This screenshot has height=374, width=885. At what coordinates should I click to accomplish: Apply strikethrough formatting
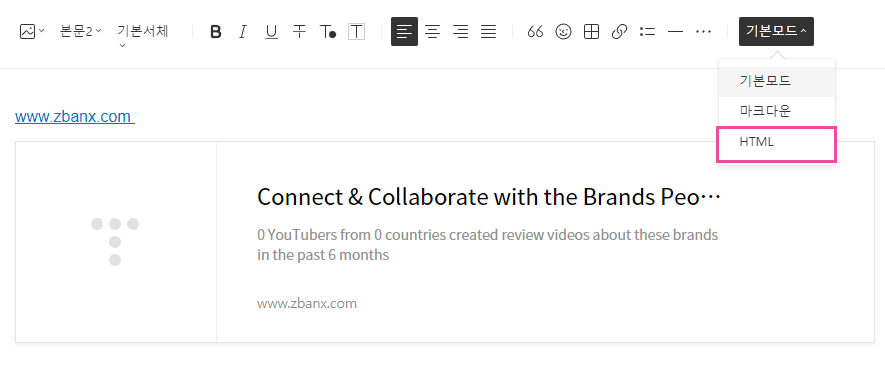pos(299,32)
